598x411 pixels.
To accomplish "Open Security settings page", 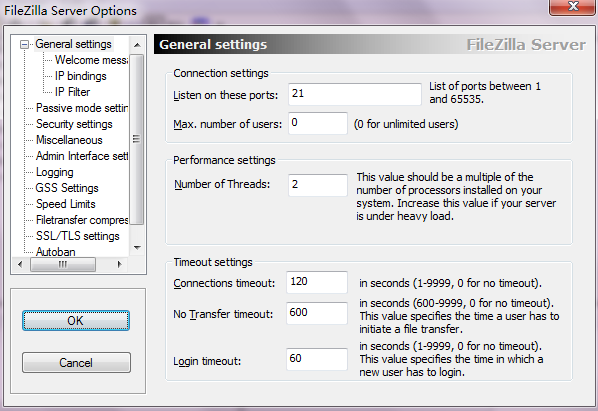I will tap(74, 124).
